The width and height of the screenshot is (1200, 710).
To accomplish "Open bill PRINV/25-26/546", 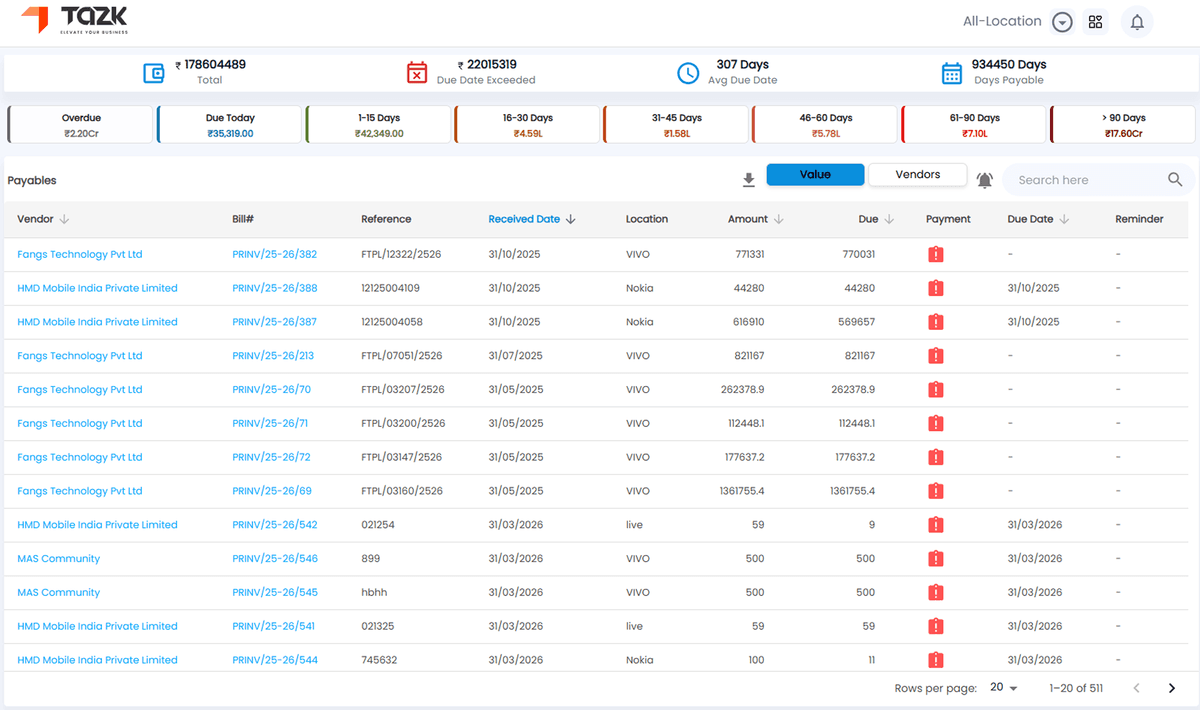I will [275, 559].
